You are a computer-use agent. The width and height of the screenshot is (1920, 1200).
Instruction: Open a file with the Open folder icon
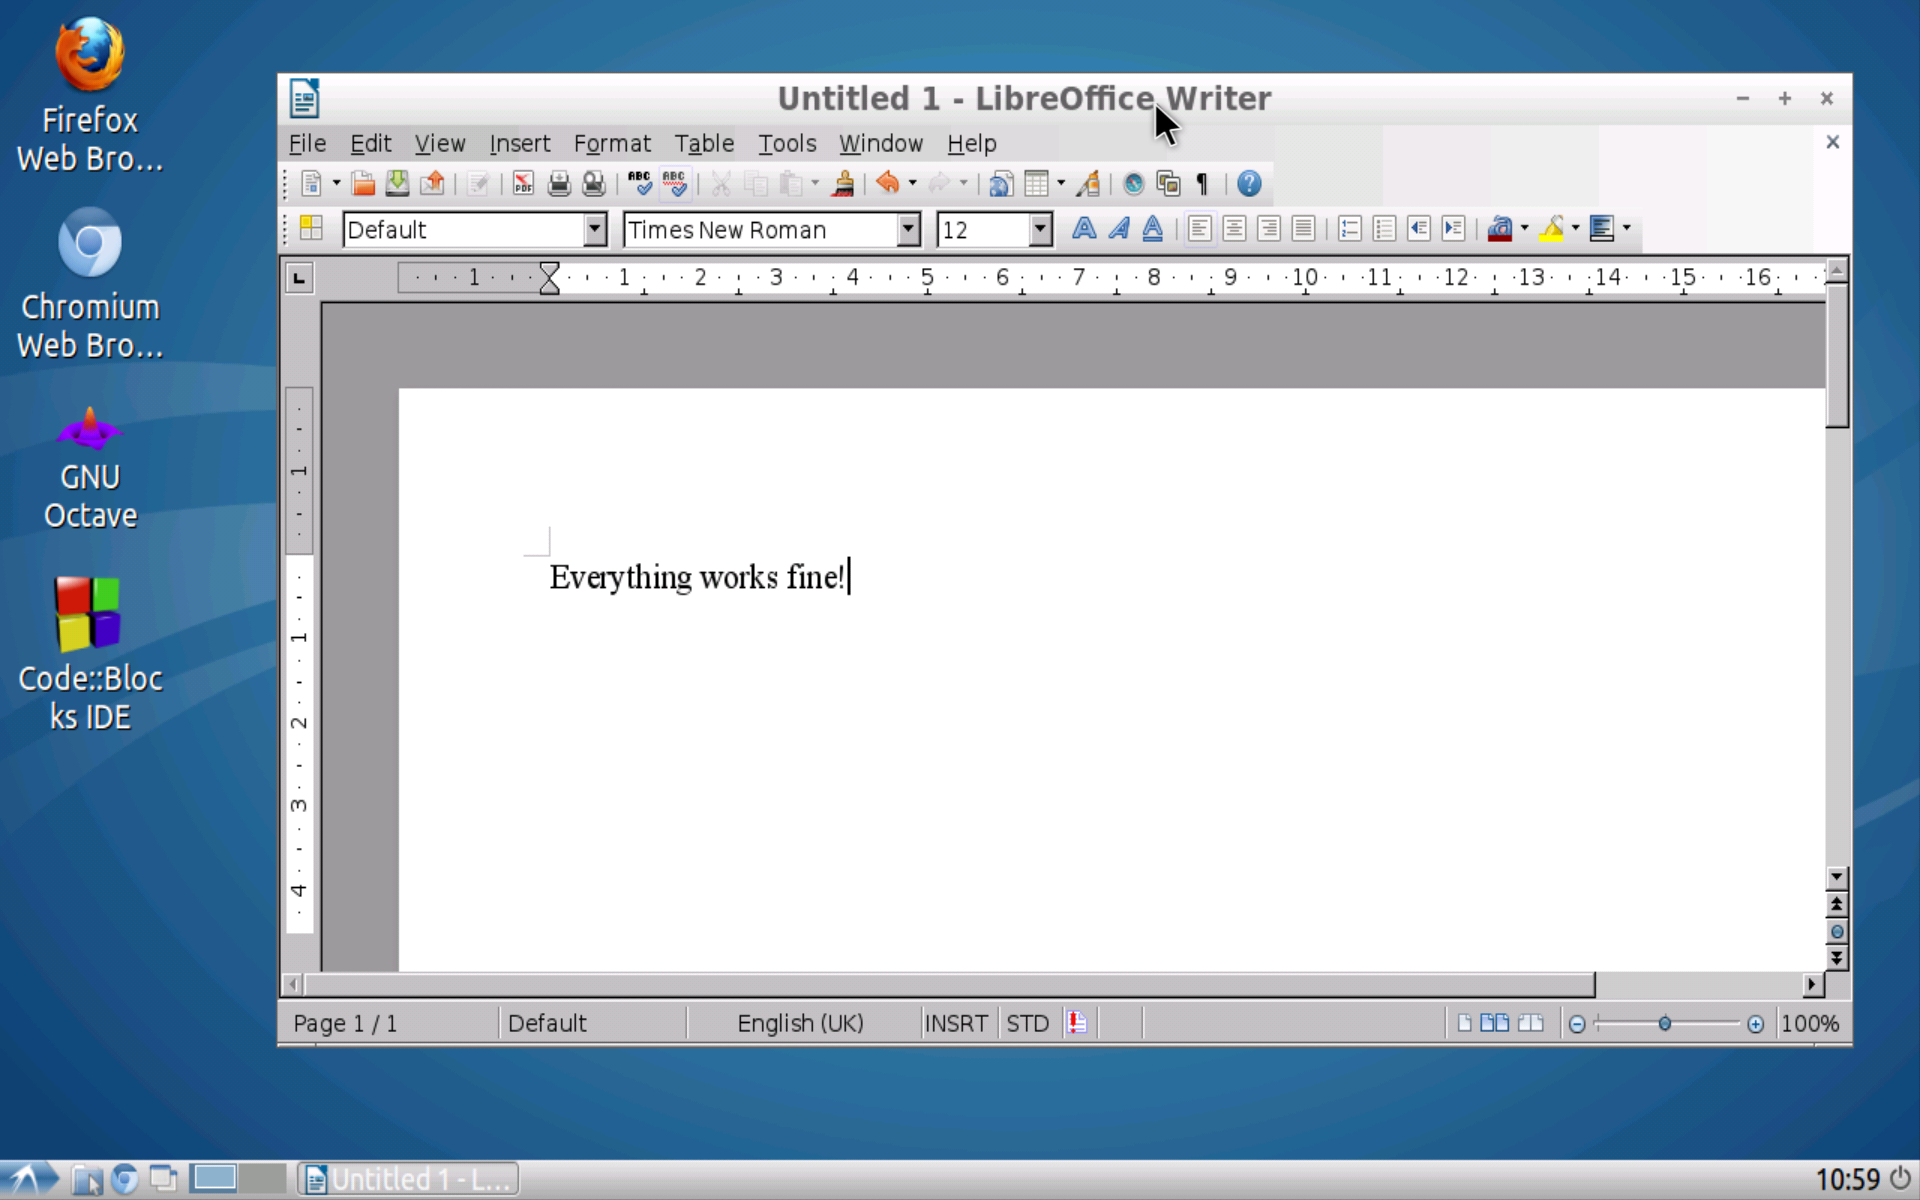click(x=363, y=184)
